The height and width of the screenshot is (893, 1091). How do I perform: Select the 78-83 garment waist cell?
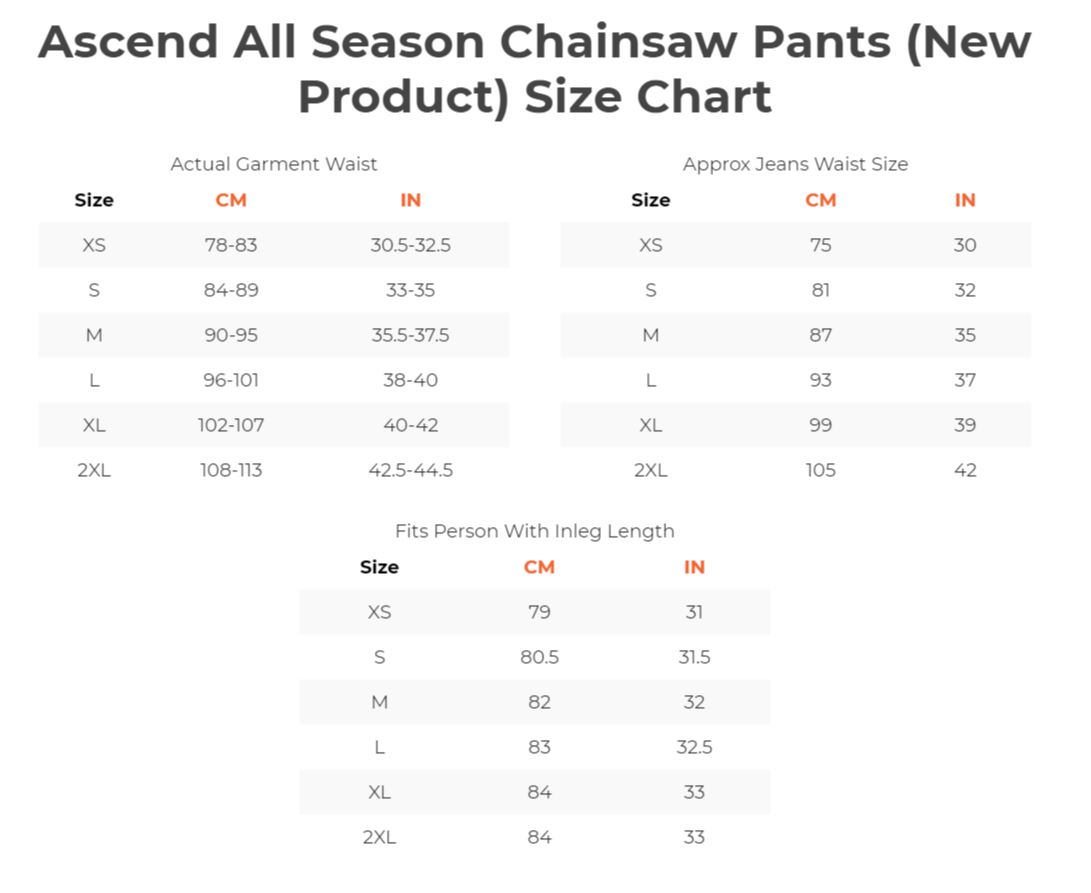pyautogui.click(x=231, y=245)
